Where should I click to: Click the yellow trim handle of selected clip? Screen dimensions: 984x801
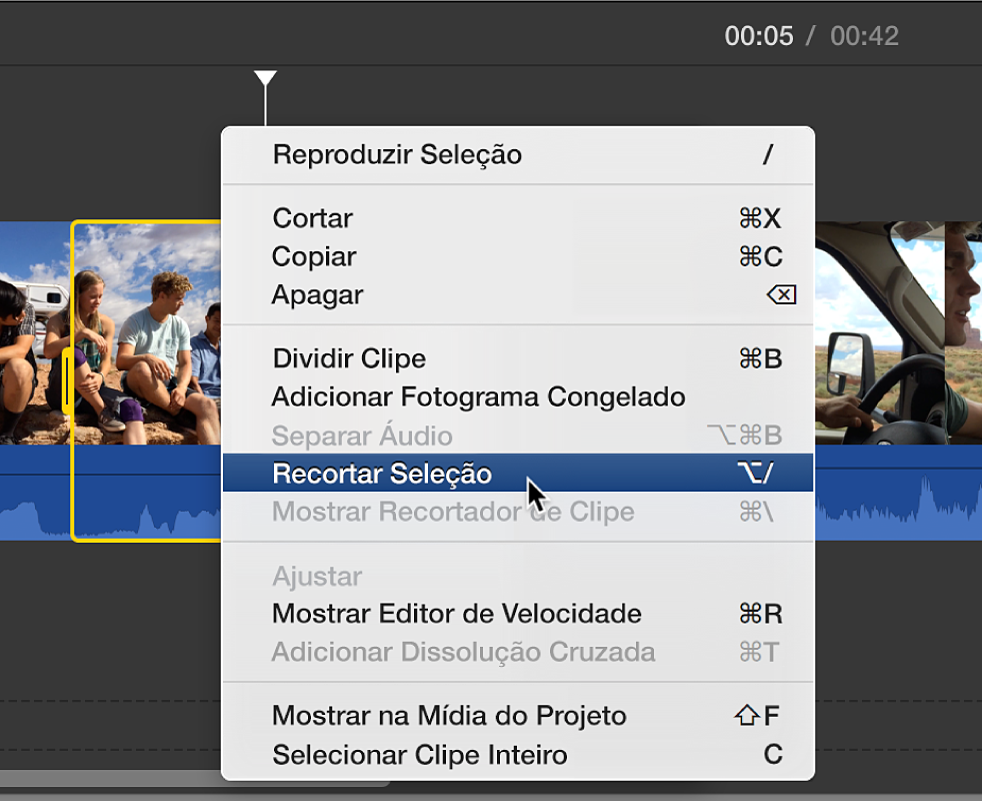coord(67,380)
